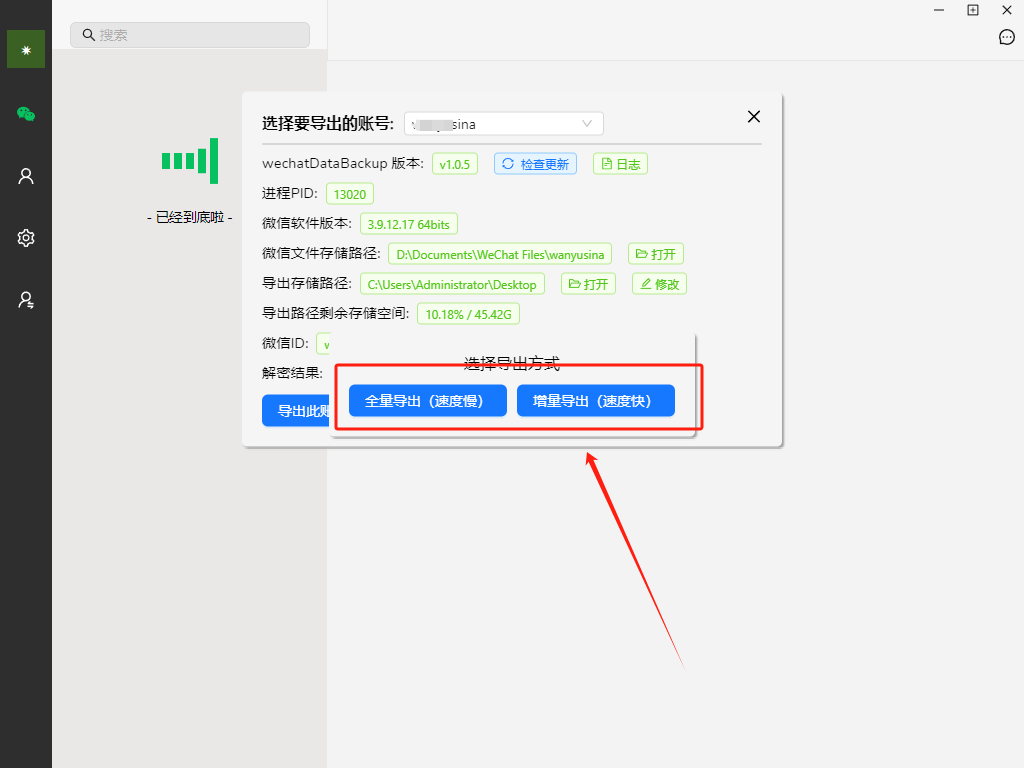The height and width of the screenshot is (768, 1024).
Task: Choose 全量导出 (速度慢) full export
Action: point(428,400)
